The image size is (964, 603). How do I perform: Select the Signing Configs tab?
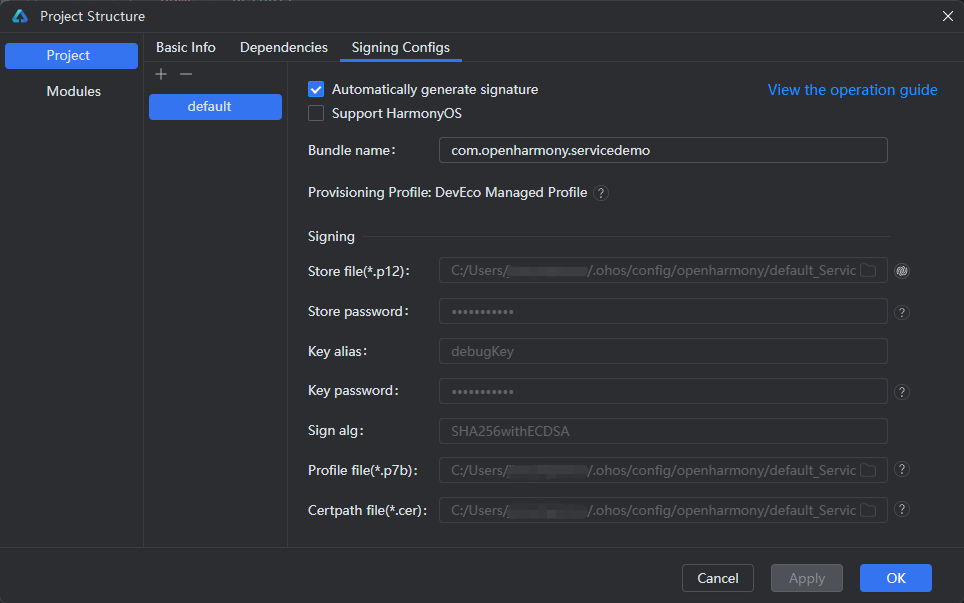click(401, 47)
